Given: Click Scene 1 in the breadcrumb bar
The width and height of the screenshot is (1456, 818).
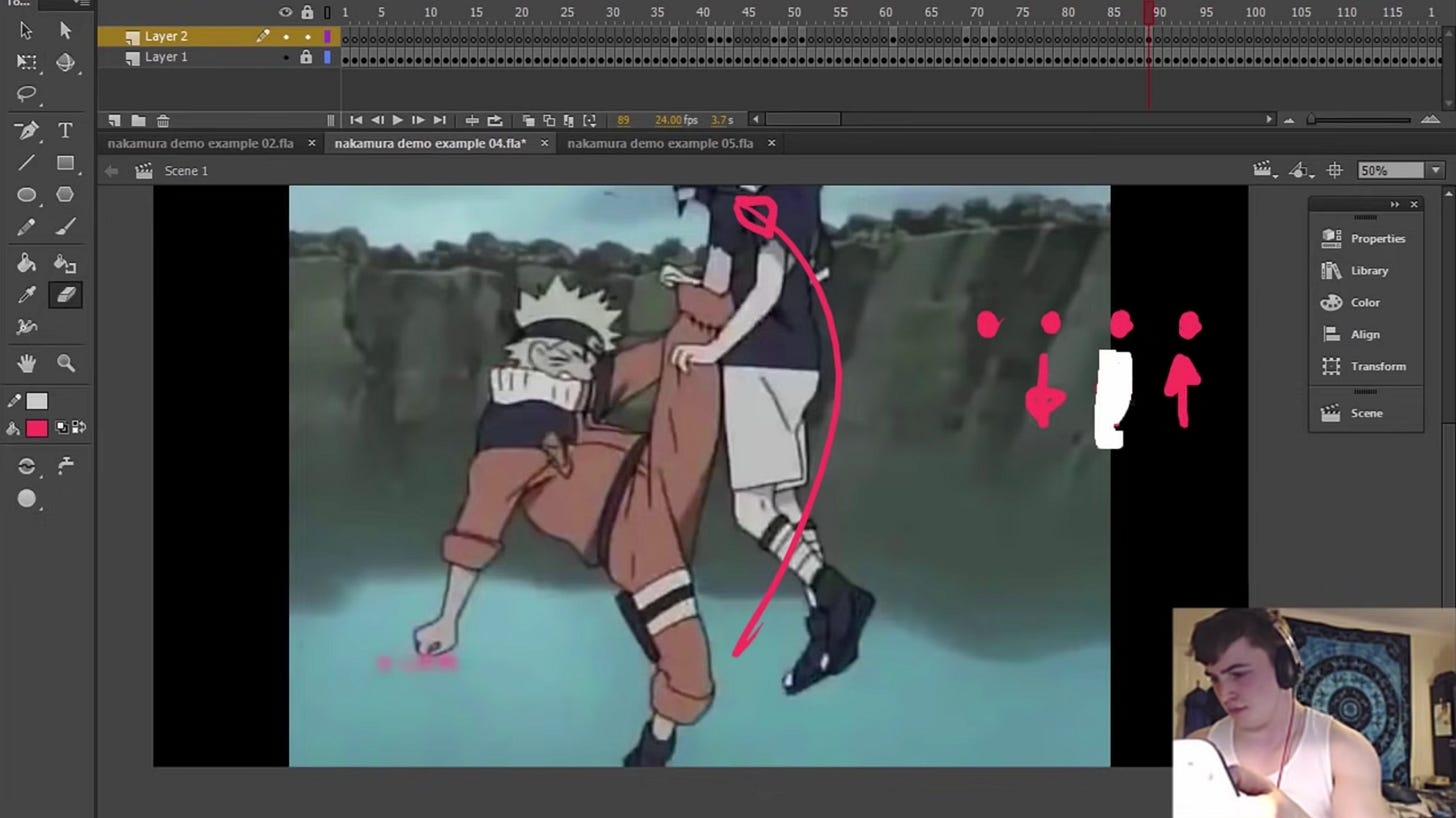Looking at the screenshot, I should 186,171.
